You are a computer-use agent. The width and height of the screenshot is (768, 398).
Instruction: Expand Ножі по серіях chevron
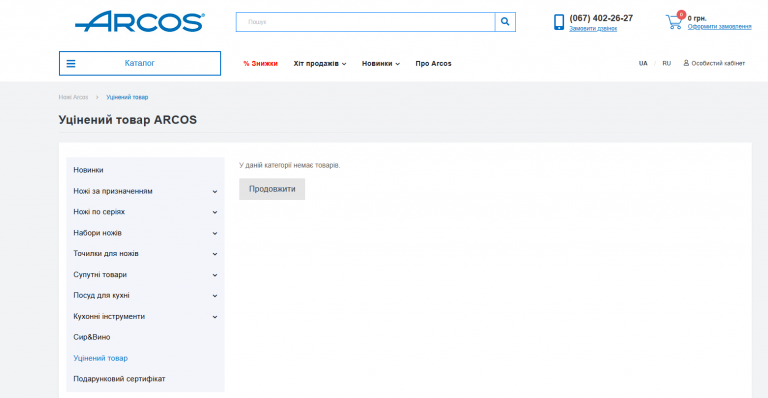pyautogui.click(x=215, y=212)
